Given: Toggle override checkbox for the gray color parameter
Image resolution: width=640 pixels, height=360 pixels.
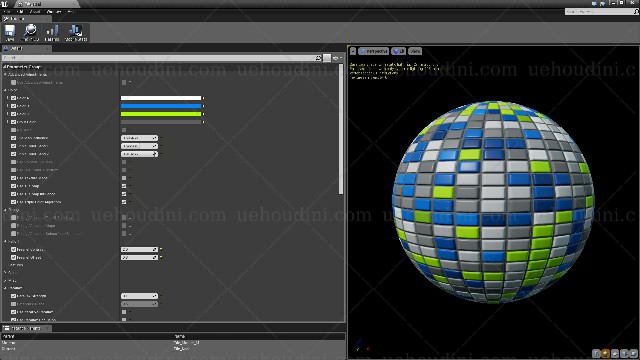Looking at the screenshot, I should (13, 122).
